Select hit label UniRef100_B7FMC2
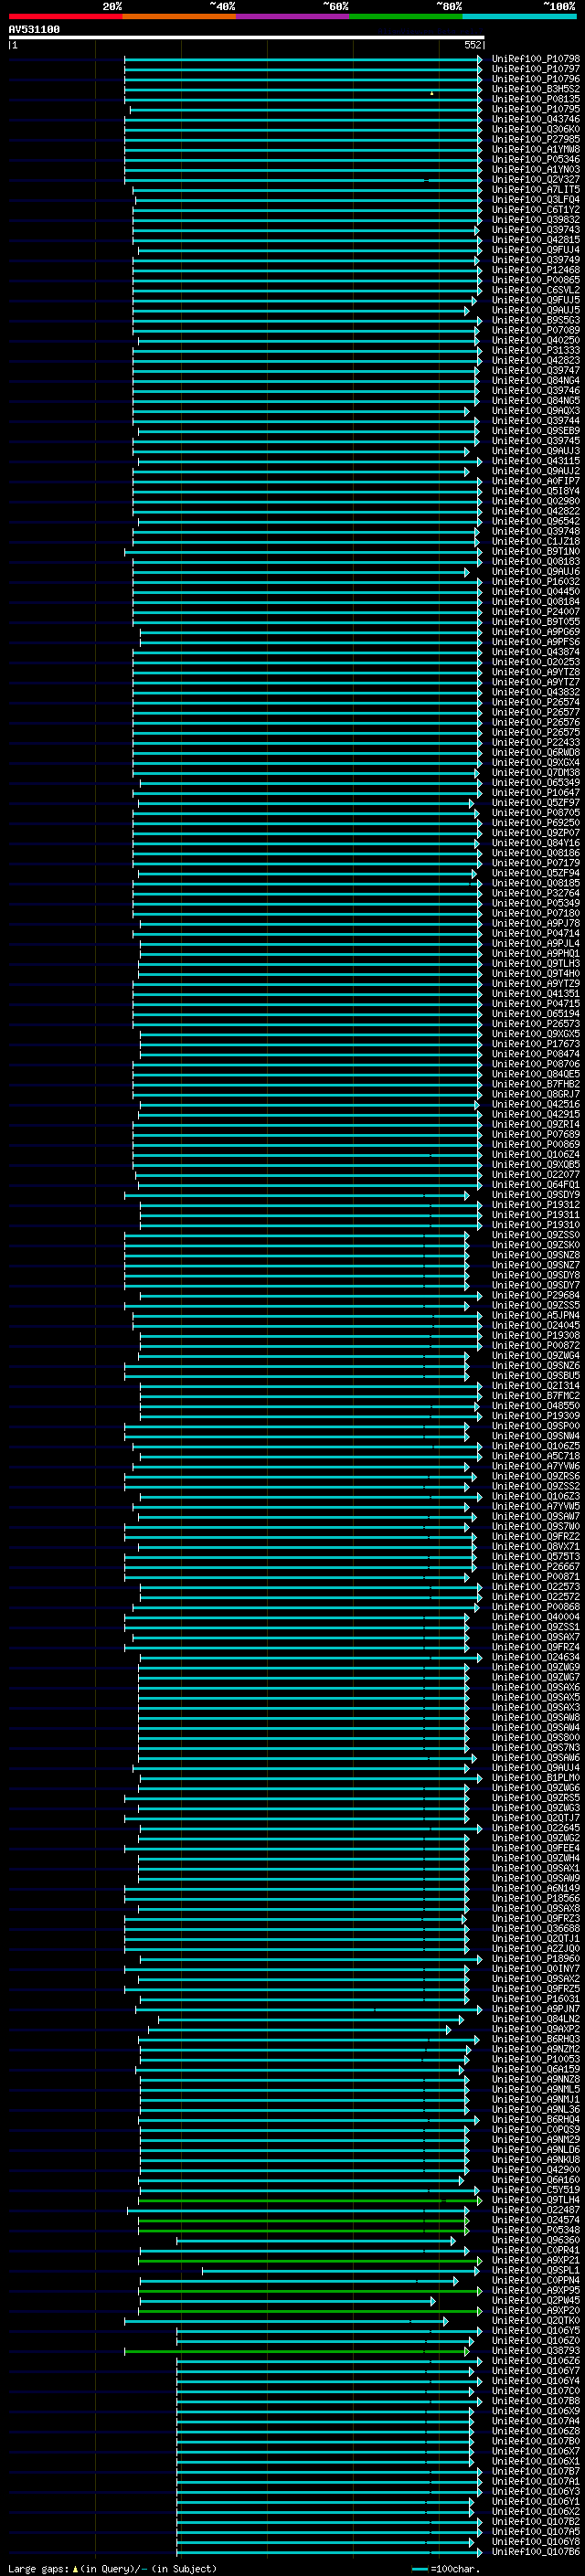 [x=536, y=1395]
